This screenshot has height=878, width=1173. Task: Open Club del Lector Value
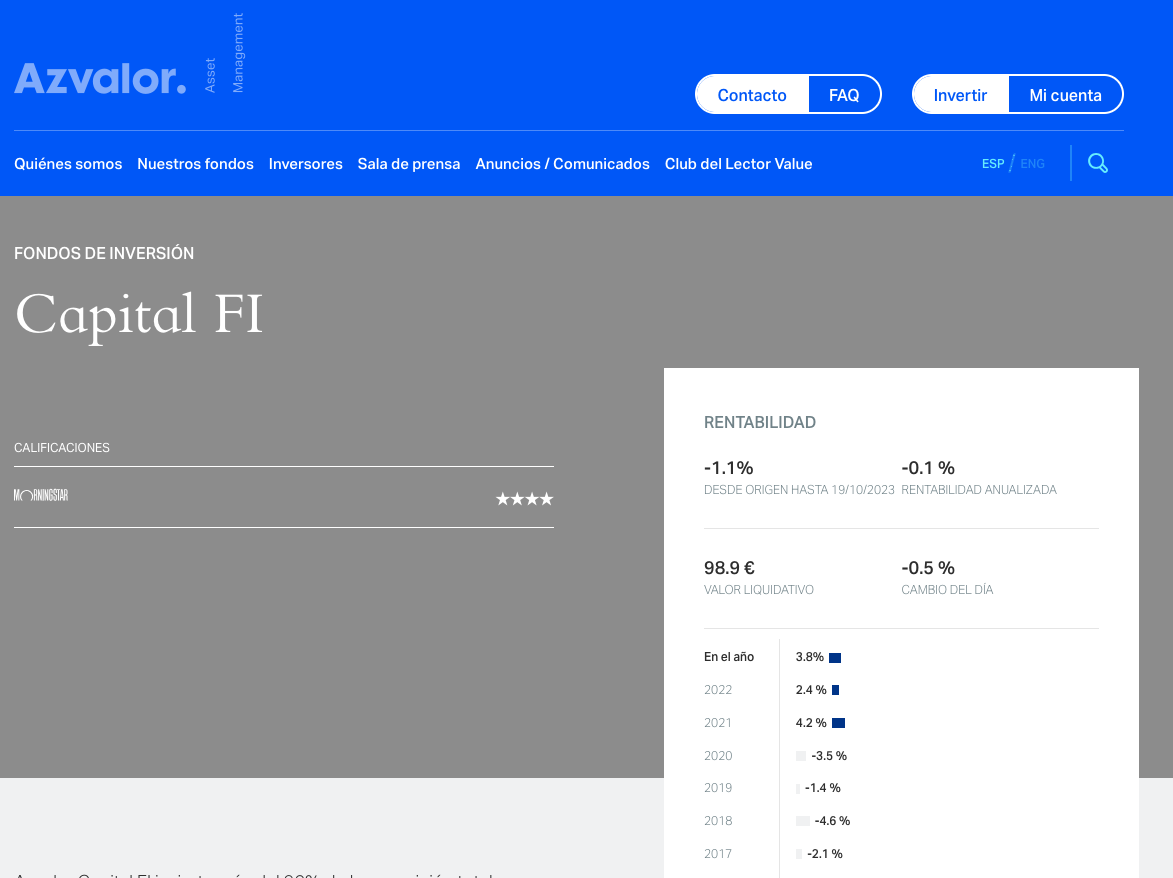tap(738, 164)
